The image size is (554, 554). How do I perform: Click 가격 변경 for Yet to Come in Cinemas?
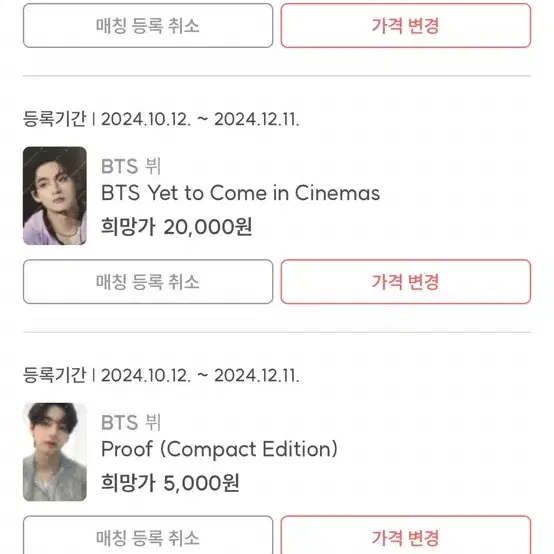(x=406, y=282)
